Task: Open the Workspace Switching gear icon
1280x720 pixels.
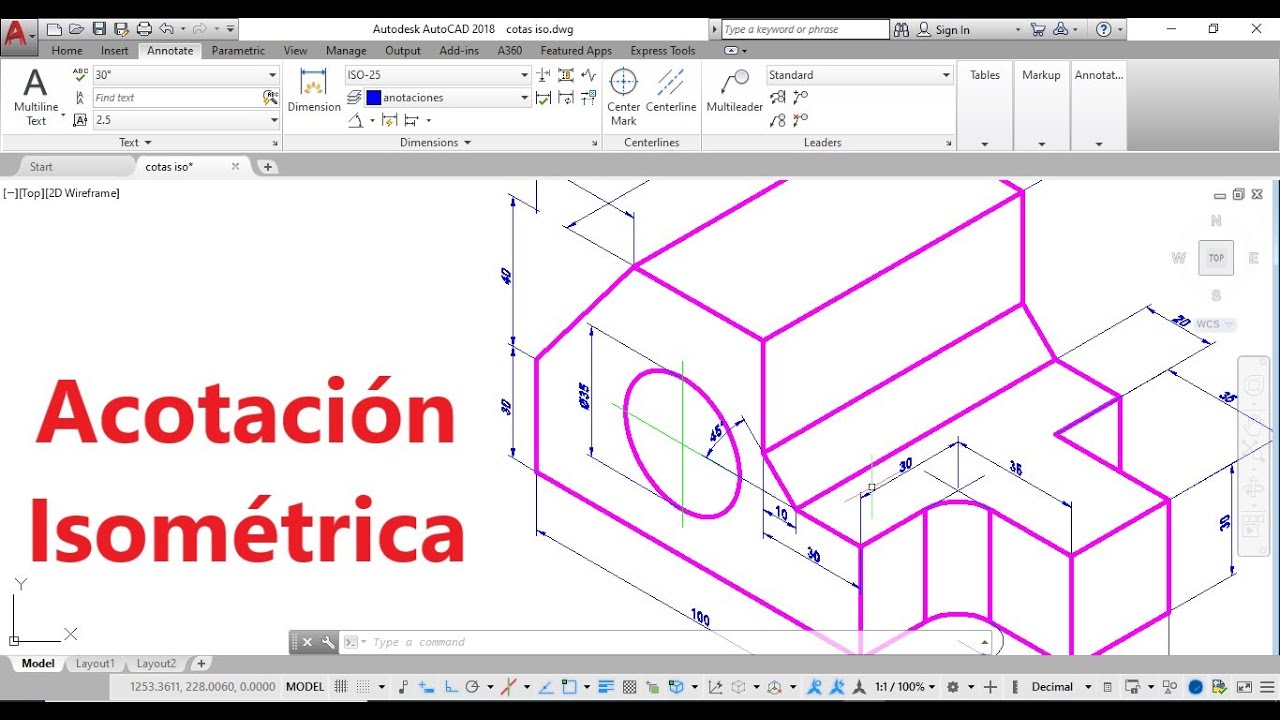Action: click(x=953, y=687)
